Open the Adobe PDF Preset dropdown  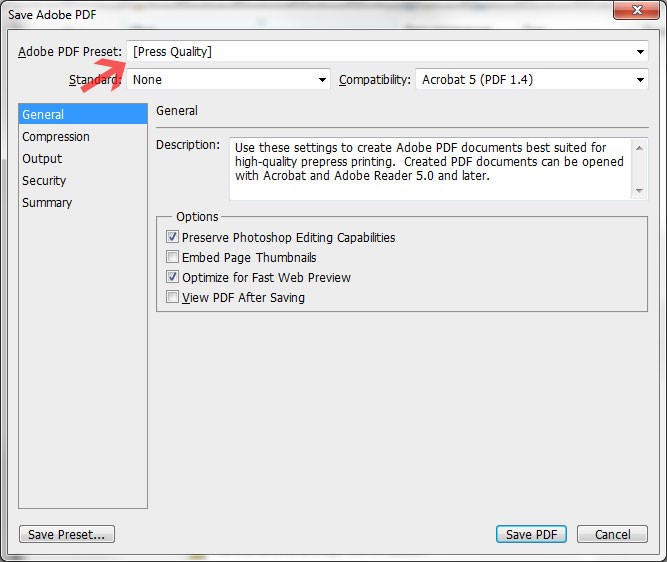(x=387, y=51)
